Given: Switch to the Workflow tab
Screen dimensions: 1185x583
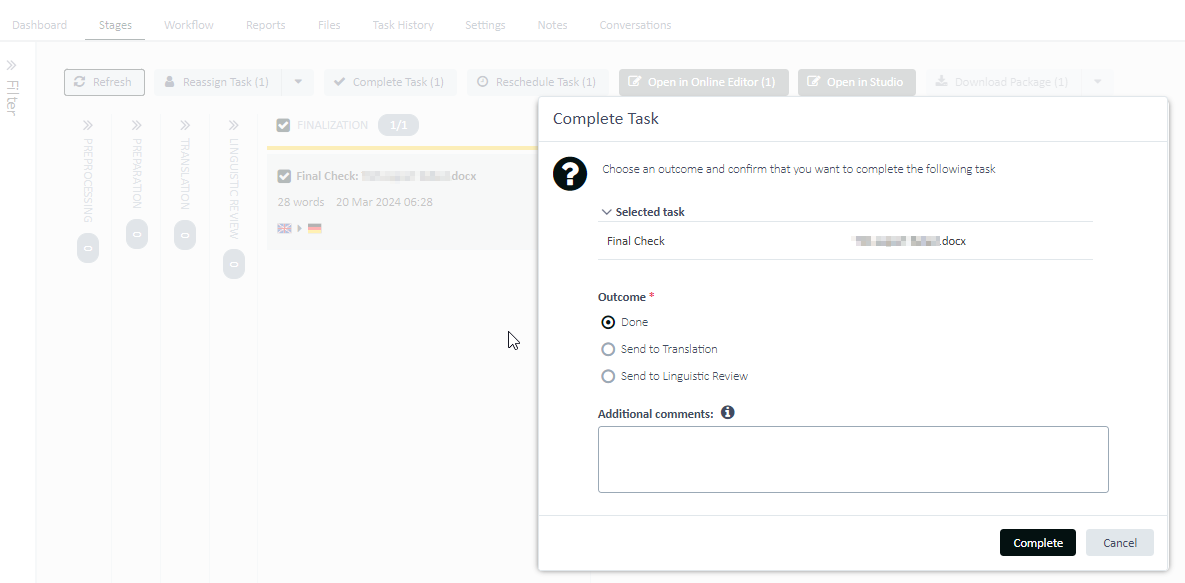Looking at the screenshot, I should 189,25.
